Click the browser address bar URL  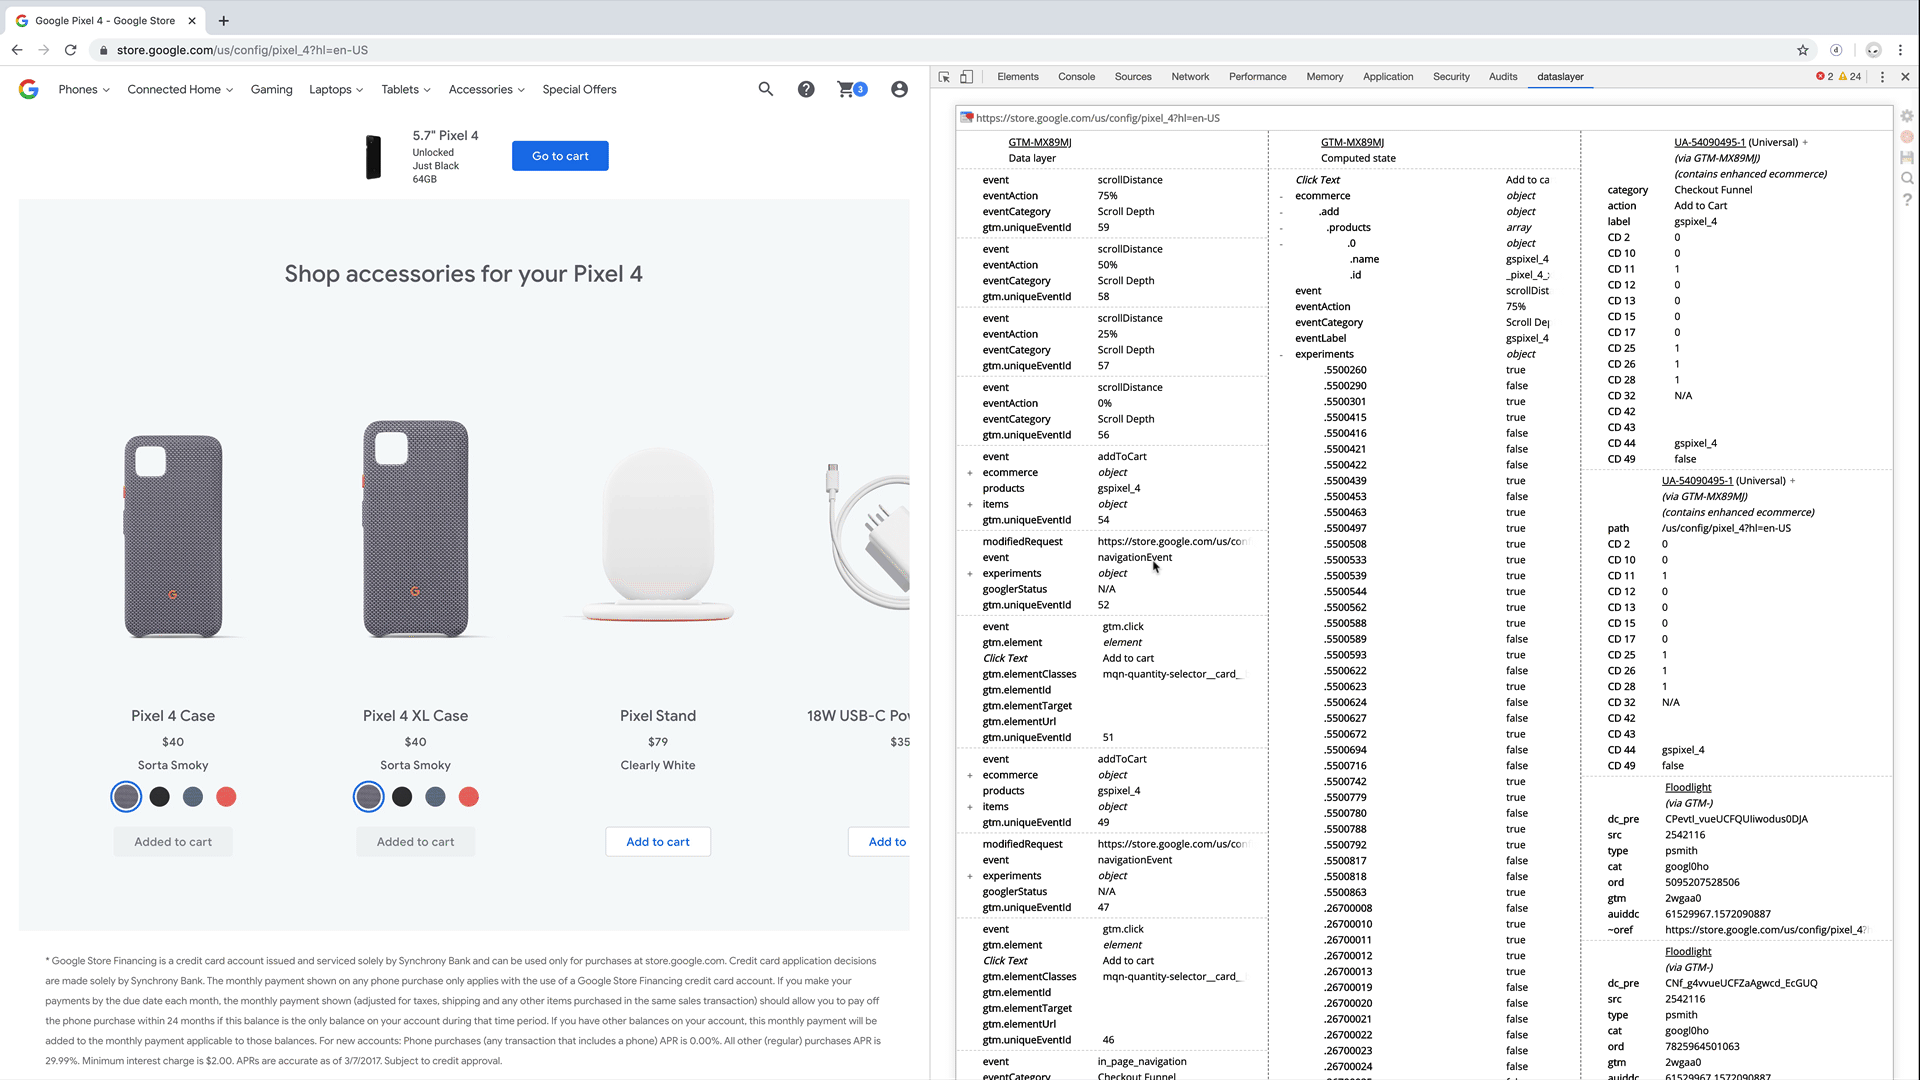[x=242, y=50]
